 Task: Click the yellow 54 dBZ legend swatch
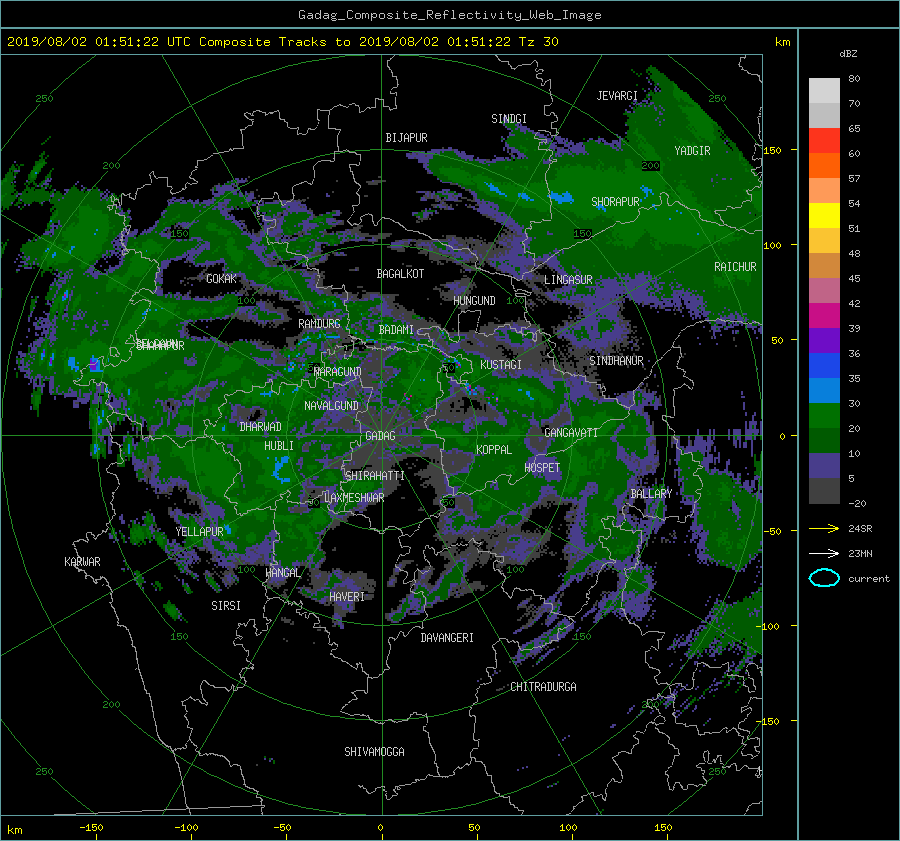[x=824, y=215]
